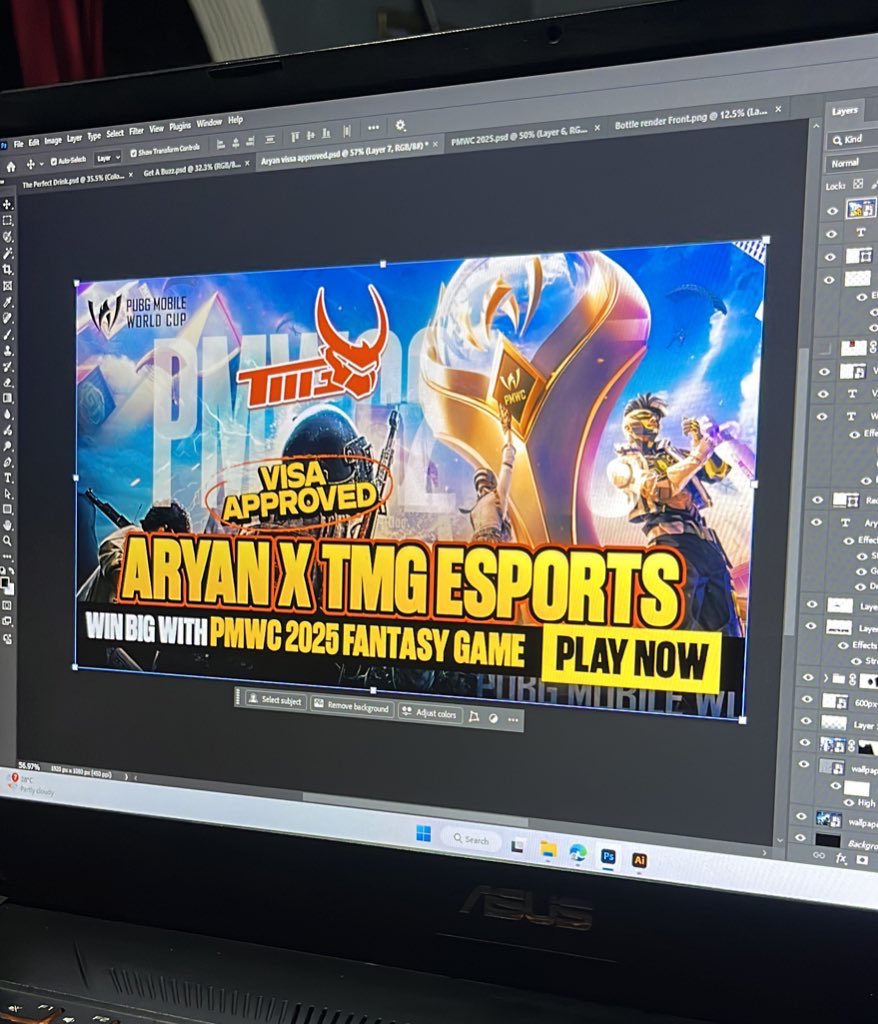Hide the Background layer

(800, 837)
